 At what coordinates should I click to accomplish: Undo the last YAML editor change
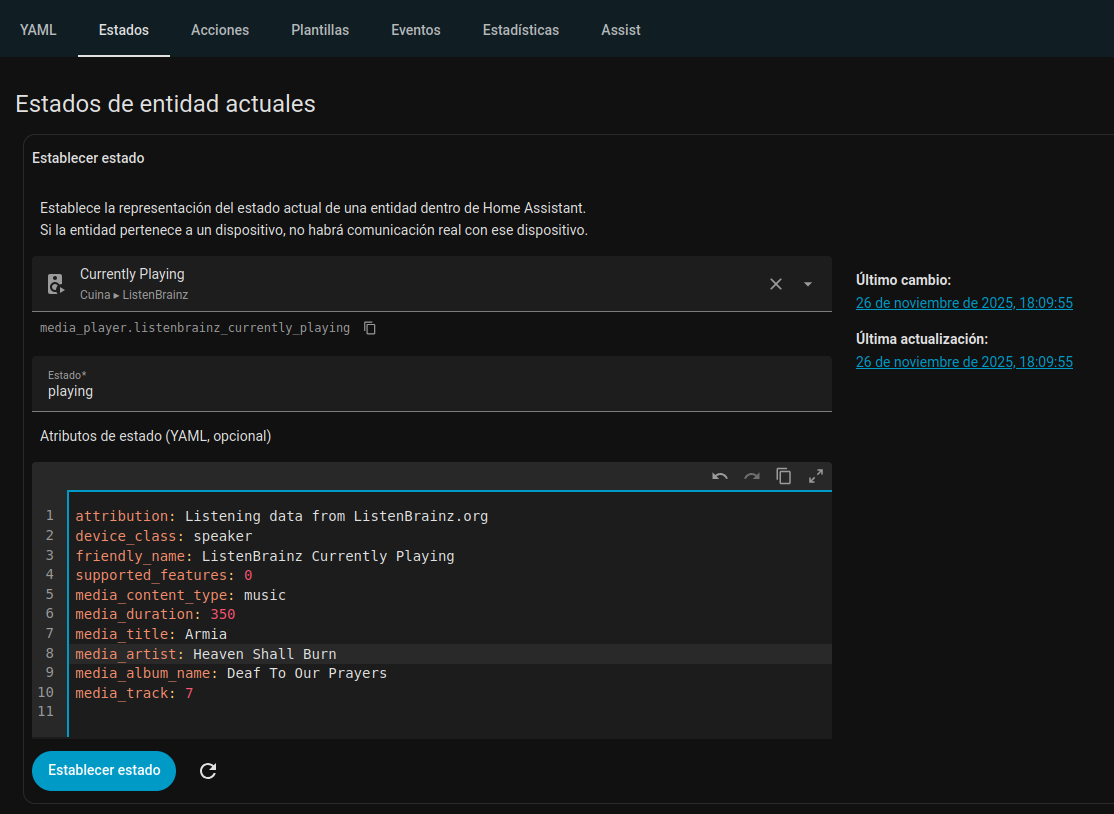[720, 476]
